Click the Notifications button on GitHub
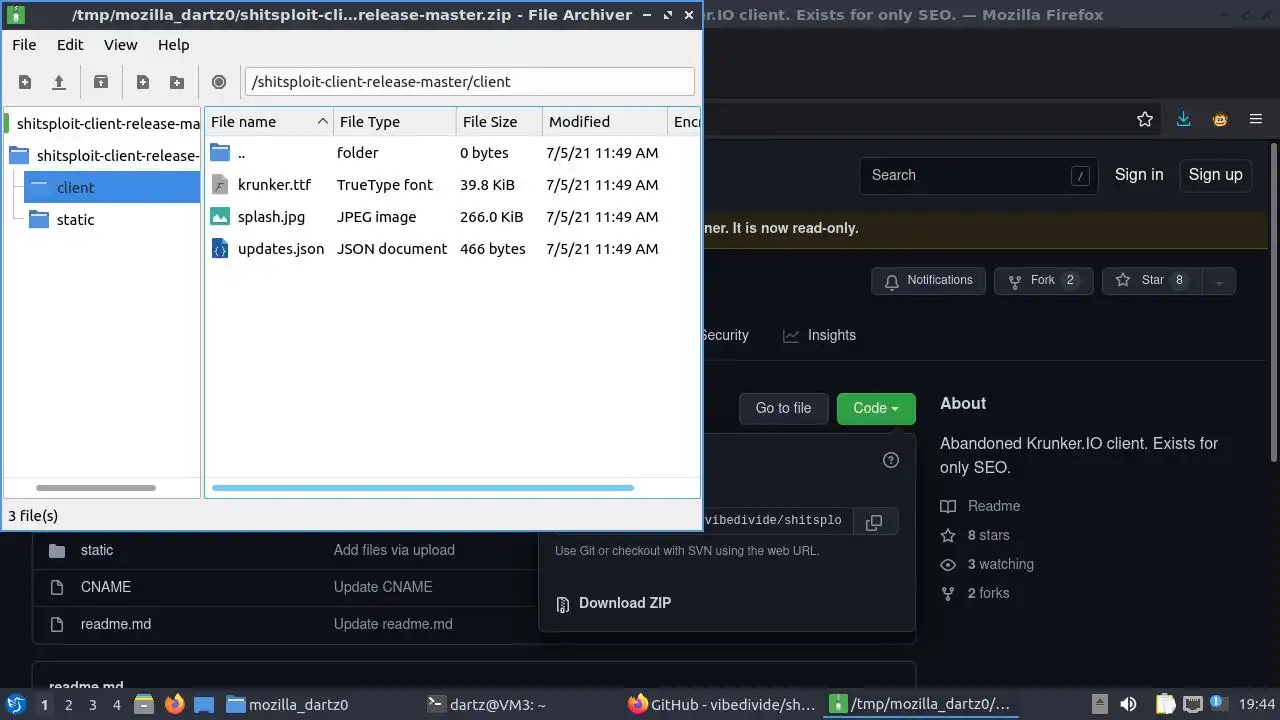 click(928, 281)
